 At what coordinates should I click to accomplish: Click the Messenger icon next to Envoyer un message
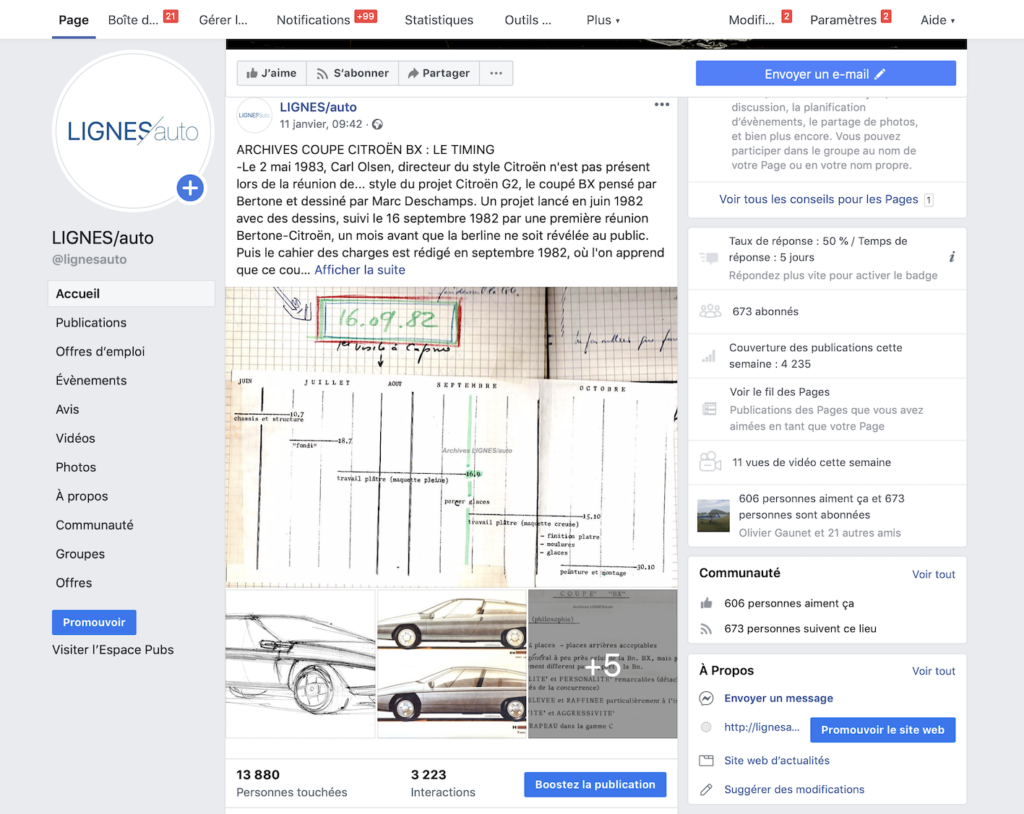tap(707, 699)
